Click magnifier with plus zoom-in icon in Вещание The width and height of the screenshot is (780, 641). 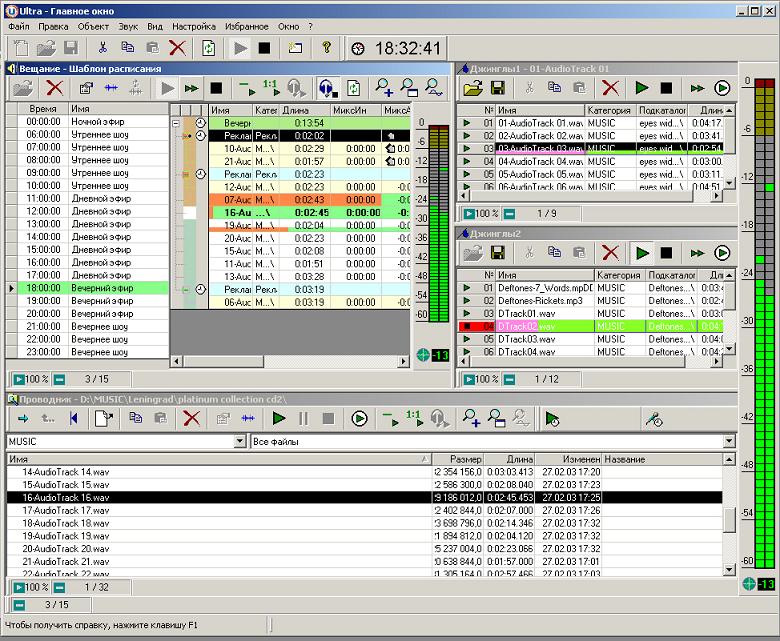[384, 88]
